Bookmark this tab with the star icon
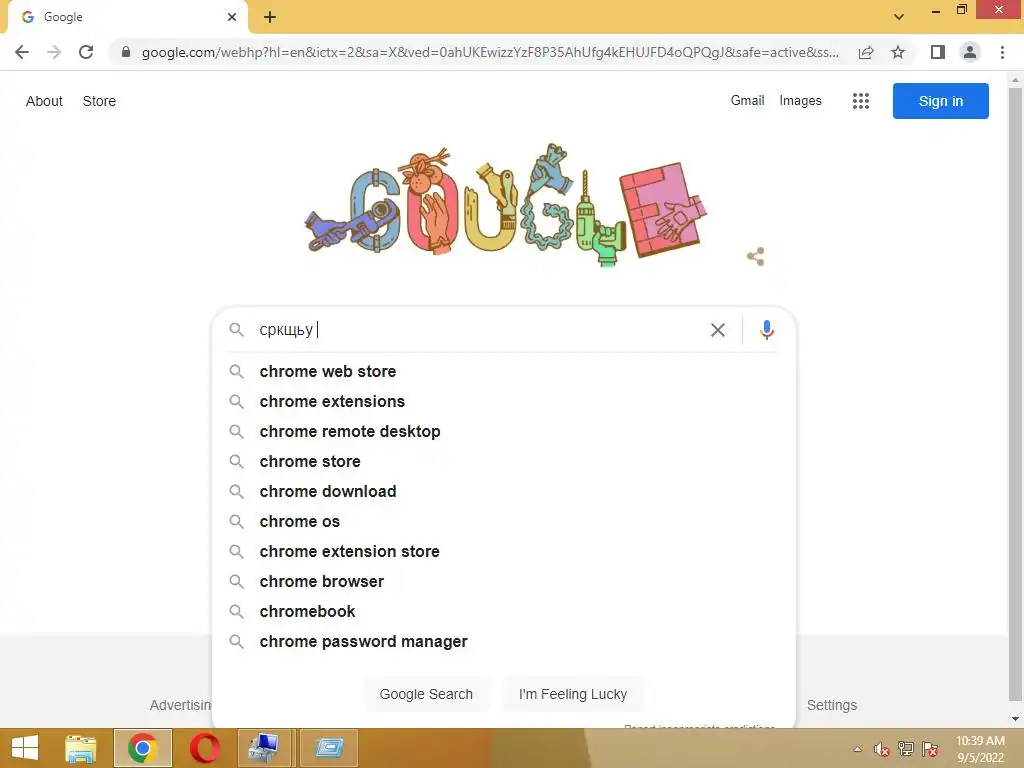This screenshot has height=768, width=1024. [898, 52]
